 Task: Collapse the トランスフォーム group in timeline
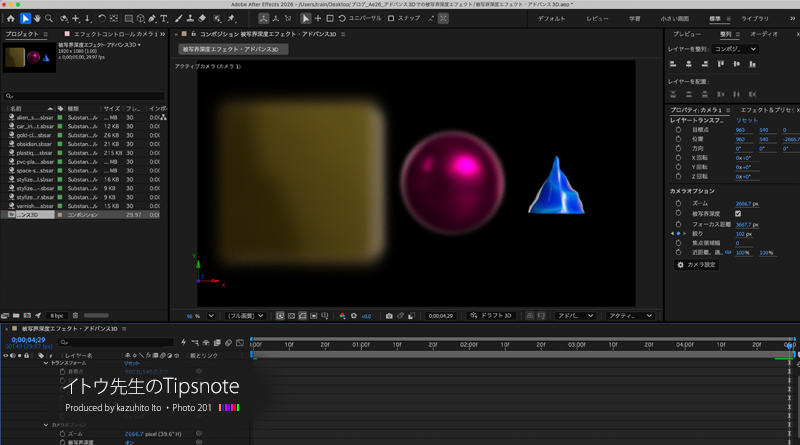click(46, 363)
